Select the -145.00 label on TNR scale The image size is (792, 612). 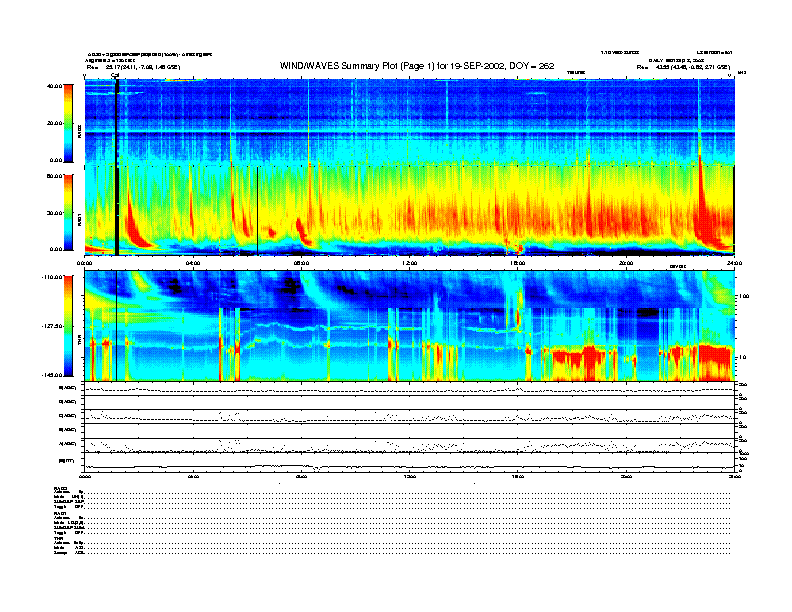(x=52, y=375)
